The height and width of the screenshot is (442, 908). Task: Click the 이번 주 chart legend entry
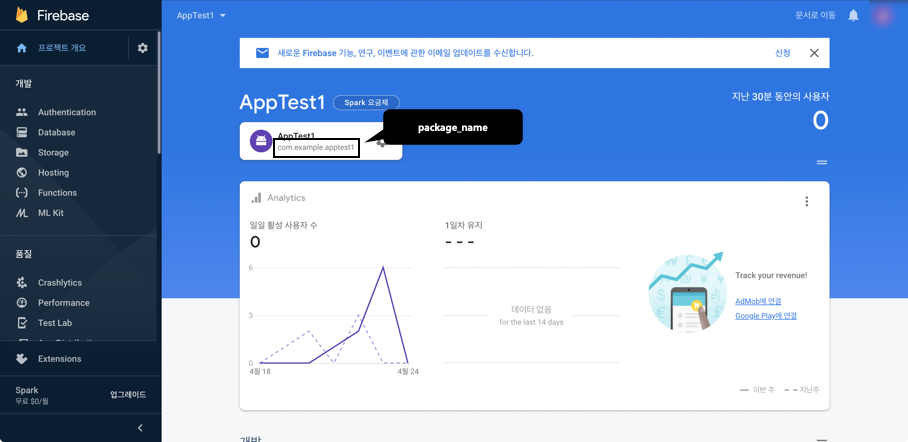coord(757,390)
